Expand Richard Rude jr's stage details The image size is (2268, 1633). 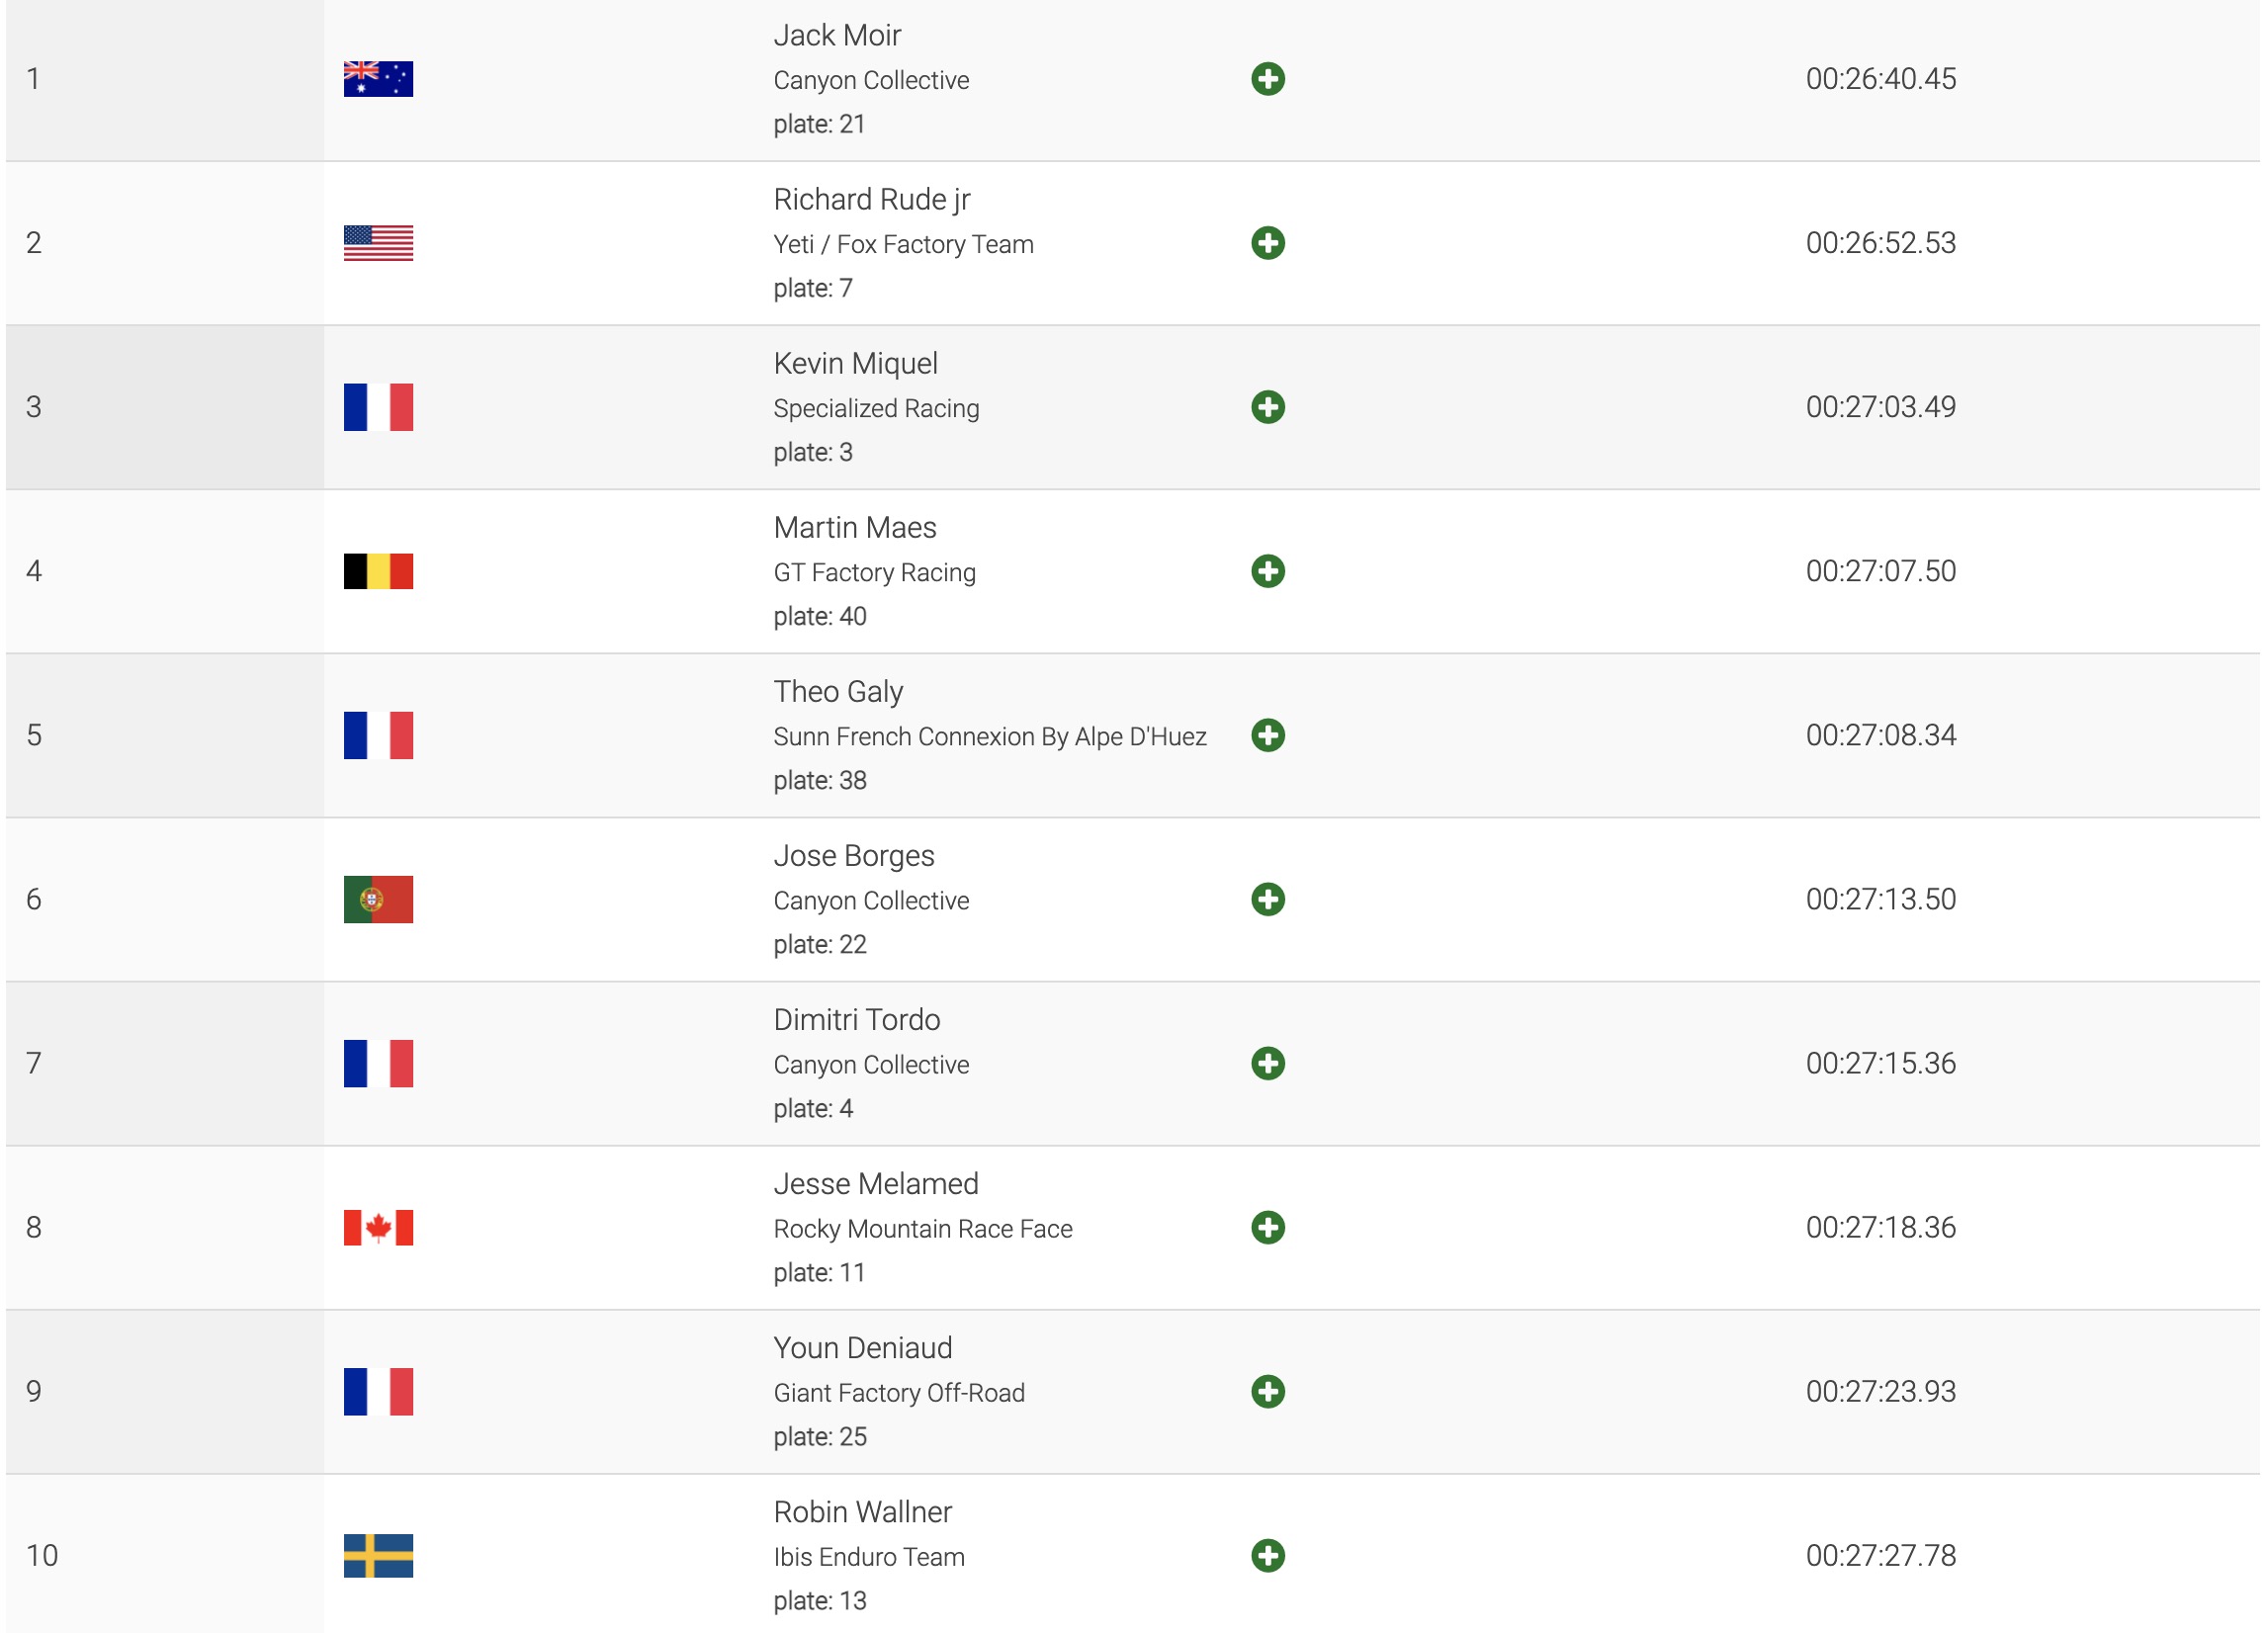[x=1267, y=243]
